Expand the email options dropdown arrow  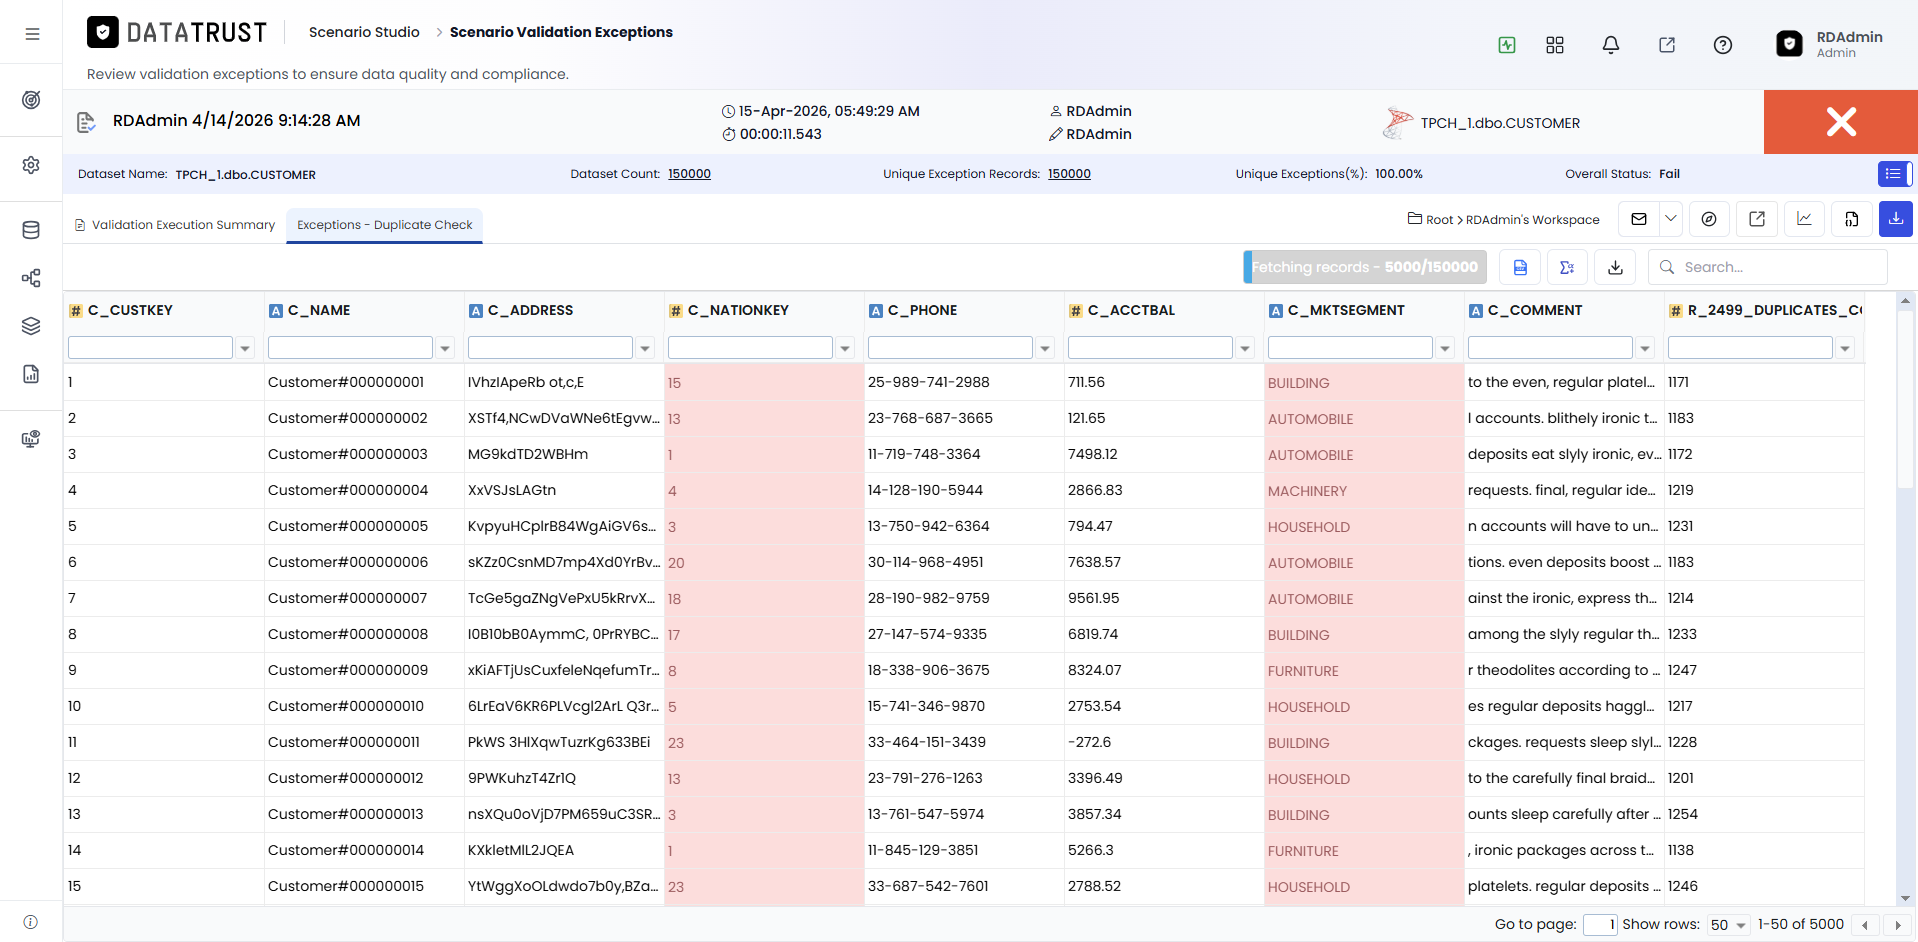coord(1671,219)
